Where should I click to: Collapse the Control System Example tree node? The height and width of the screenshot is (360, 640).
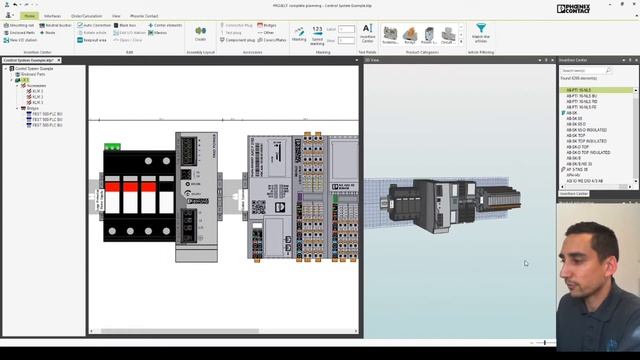pos(6,69)
